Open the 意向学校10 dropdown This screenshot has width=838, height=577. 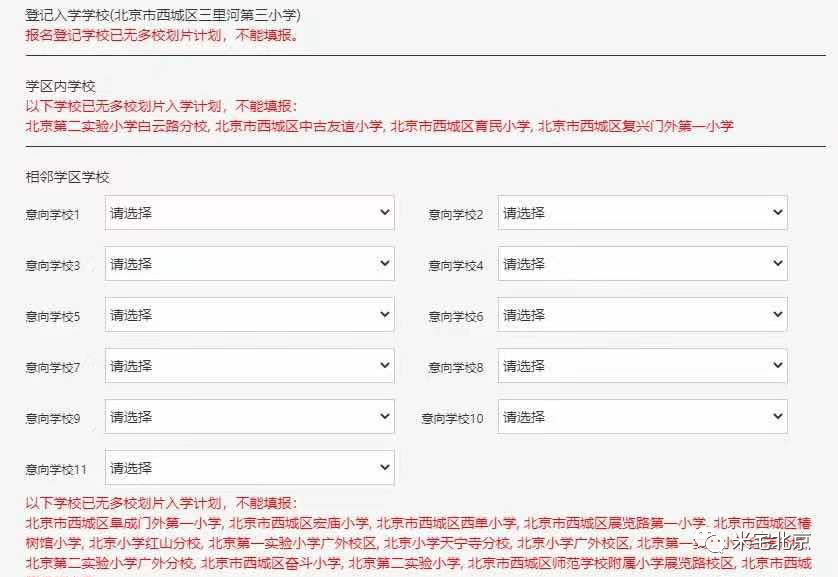coord(642,417)
